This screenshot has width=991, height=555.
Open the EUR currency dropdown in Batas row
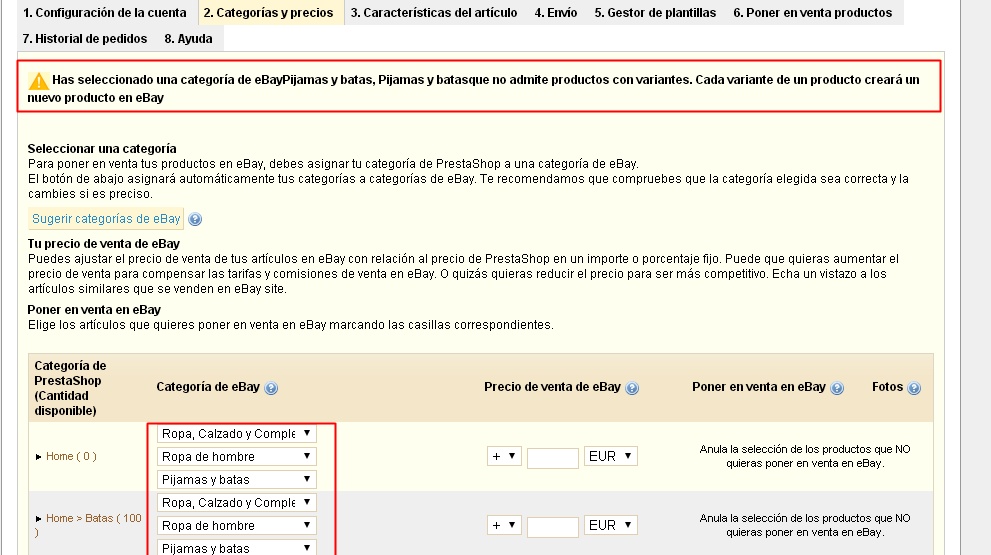[x=611, y=525]
